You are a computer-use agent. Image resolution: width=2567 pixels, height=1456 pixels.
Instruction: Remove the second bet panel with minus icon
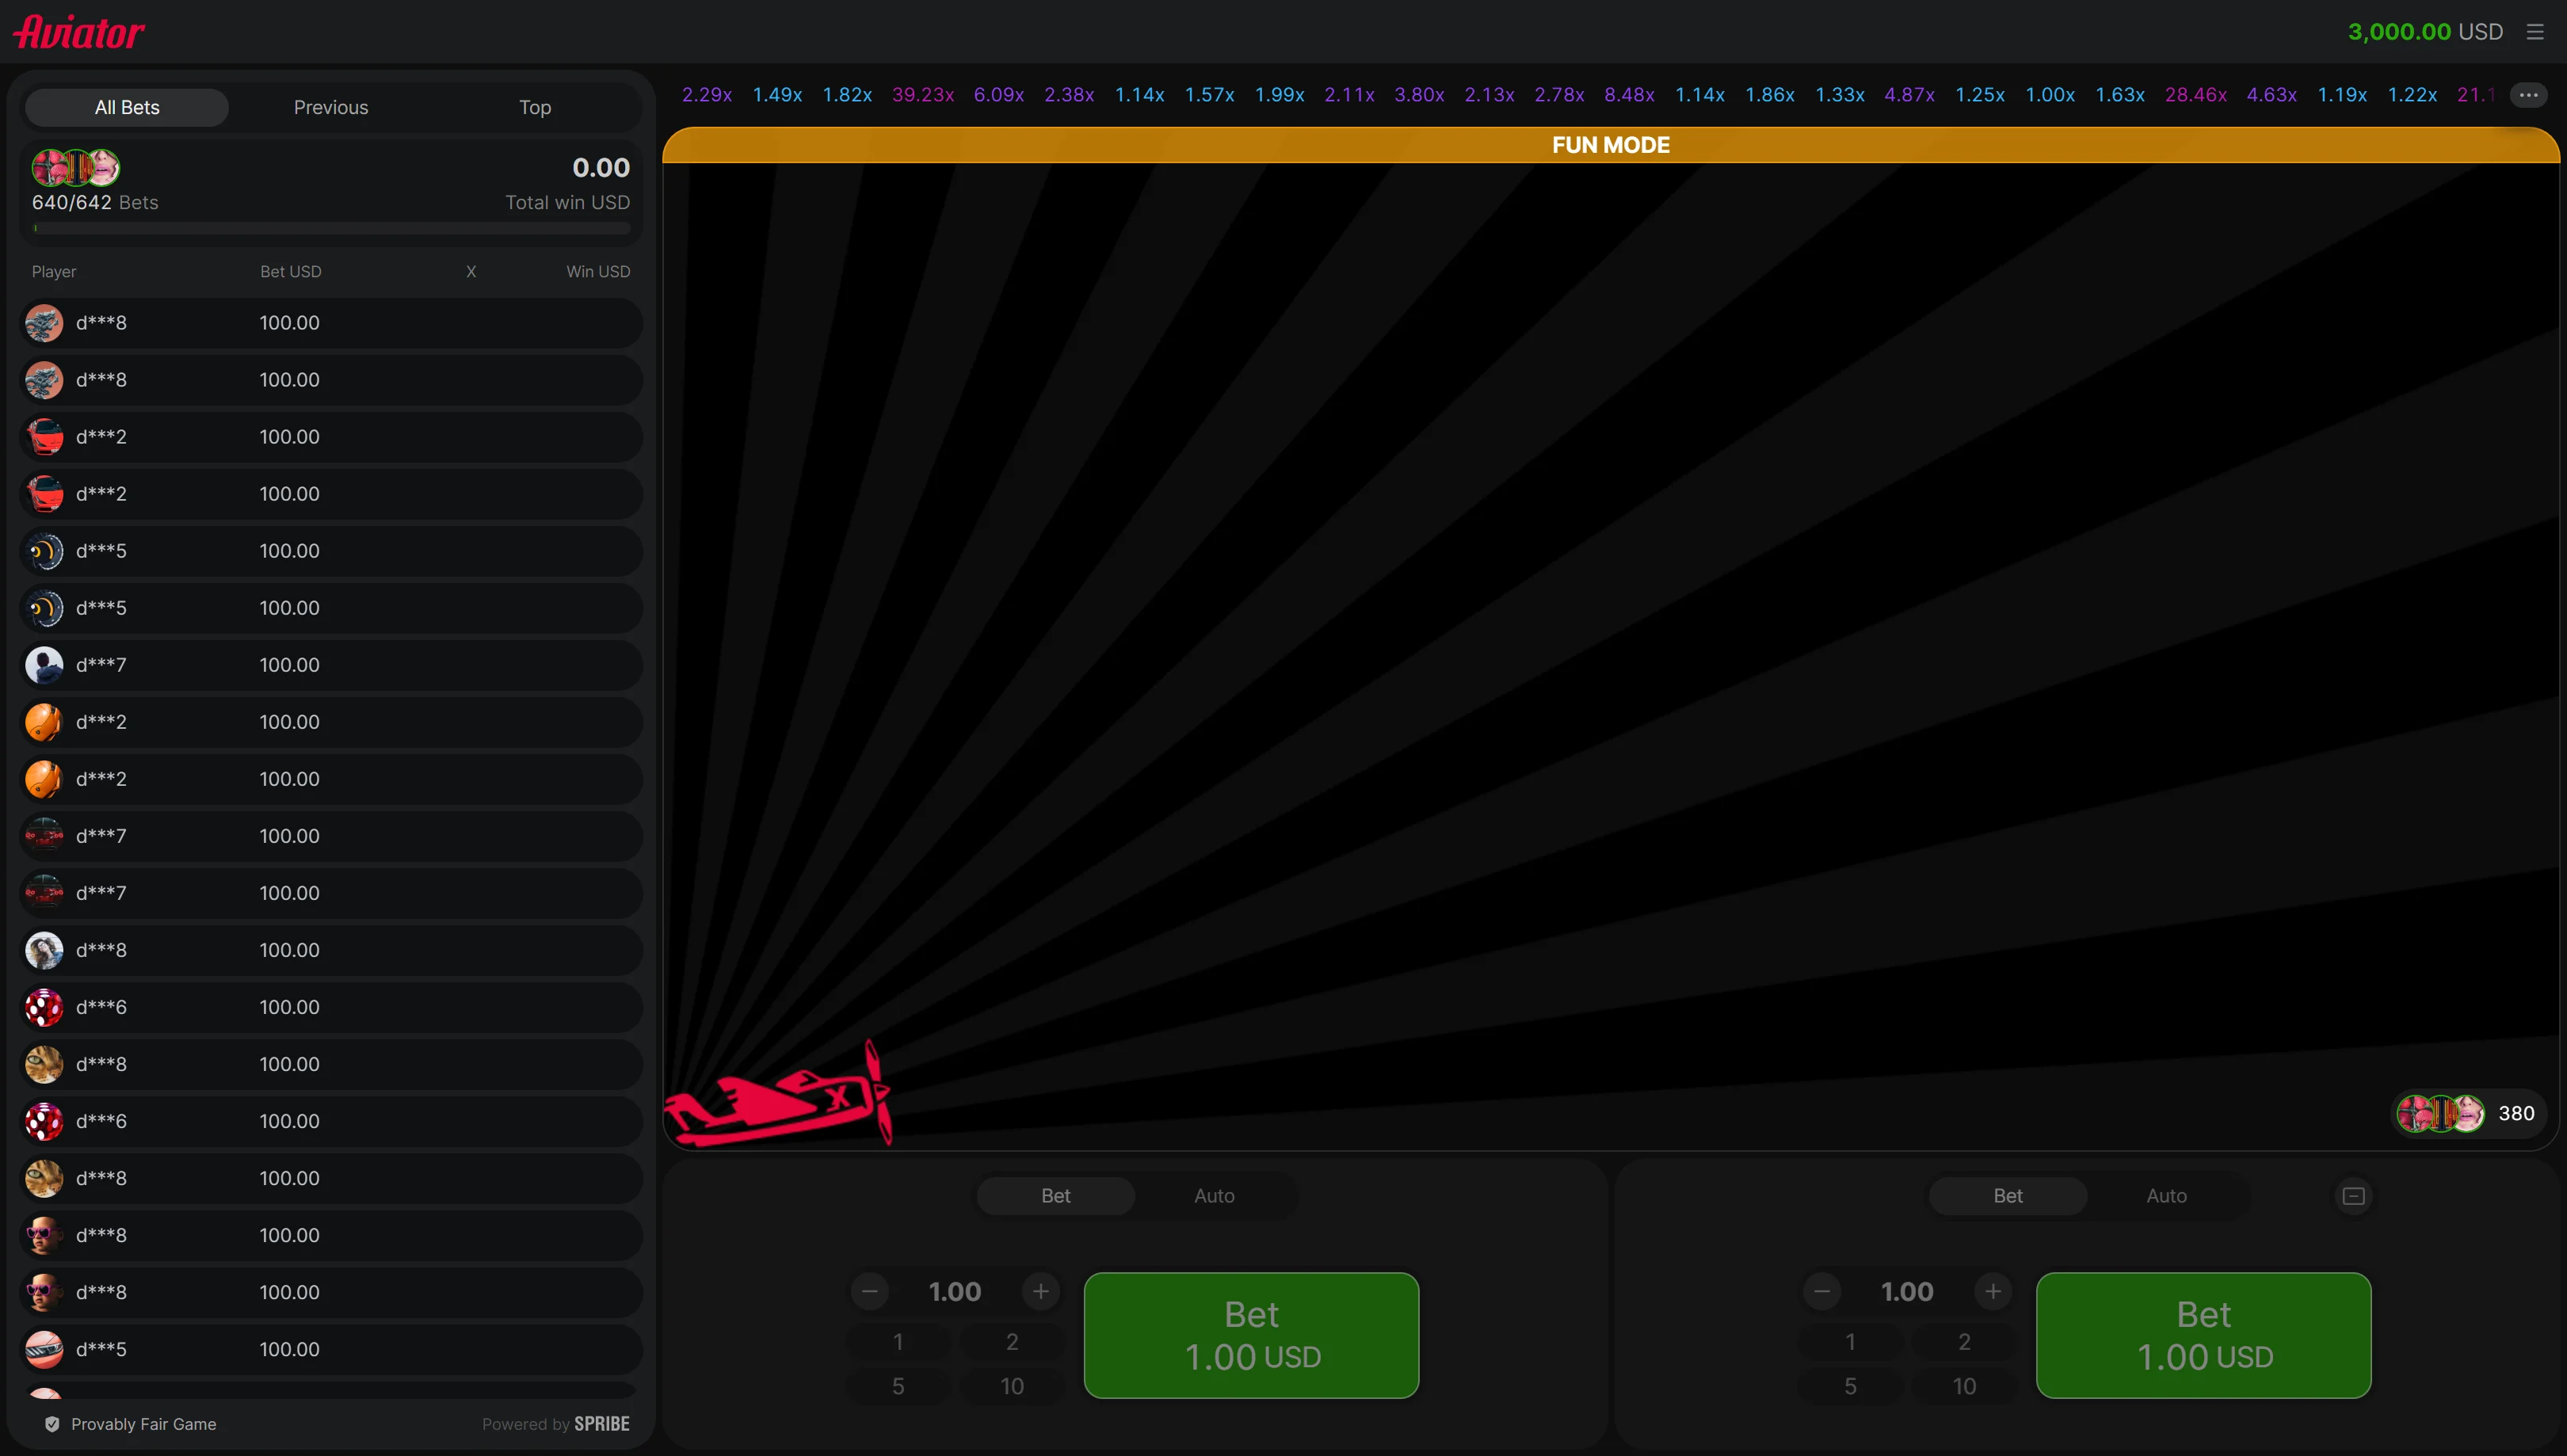(2353, 1196)
